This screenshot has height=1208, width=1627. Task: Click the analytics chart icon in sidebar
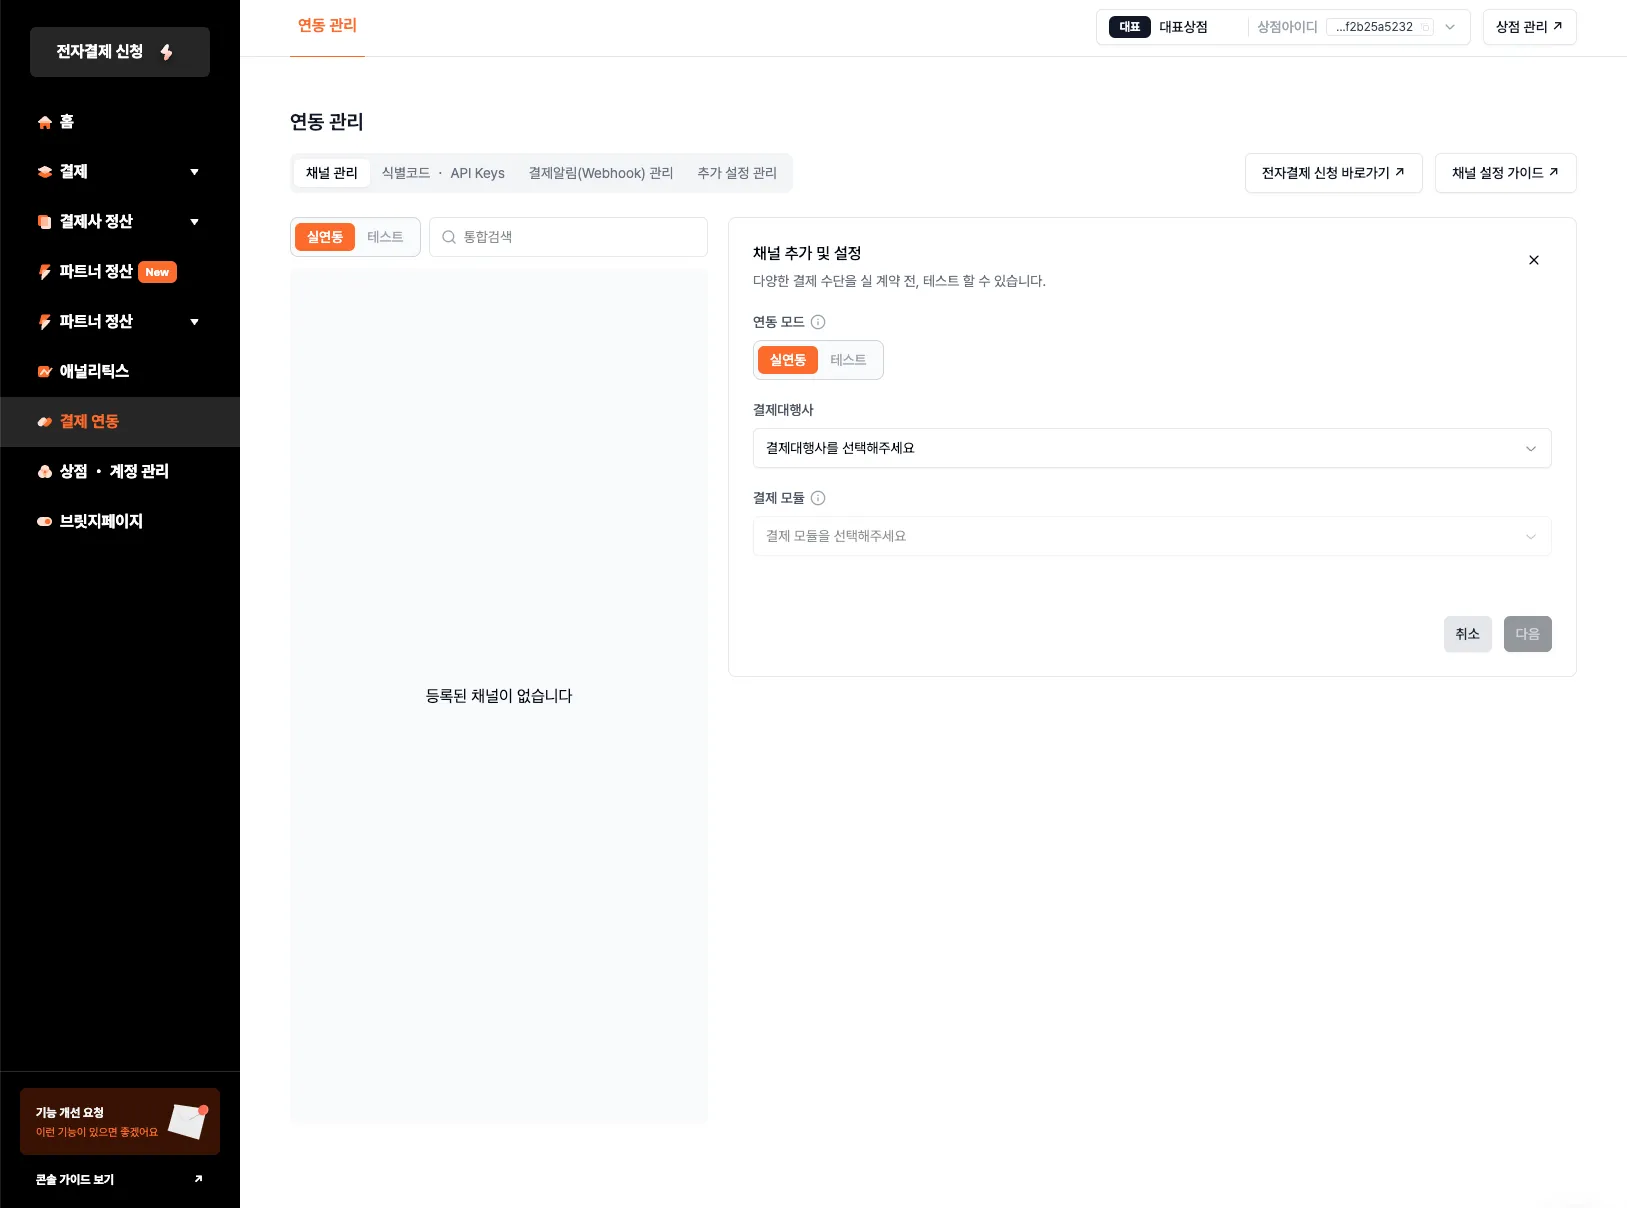[45, 372]
